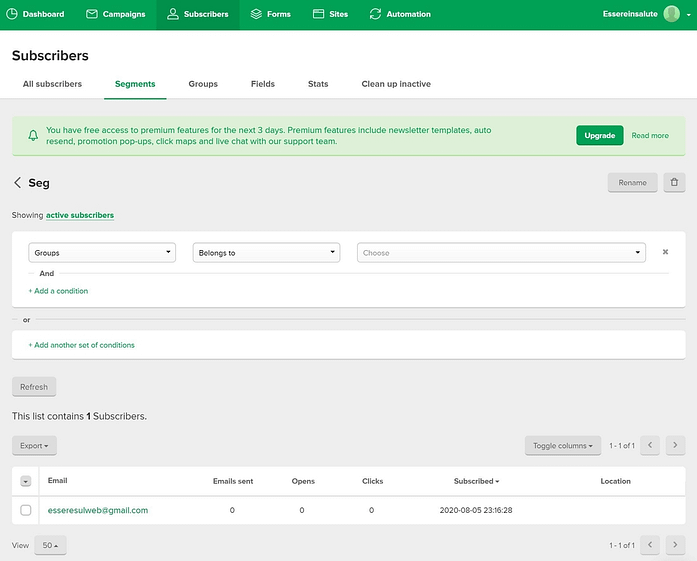Switch to the Groups tab
Screen dimensions: 697x561
point(203,84)
